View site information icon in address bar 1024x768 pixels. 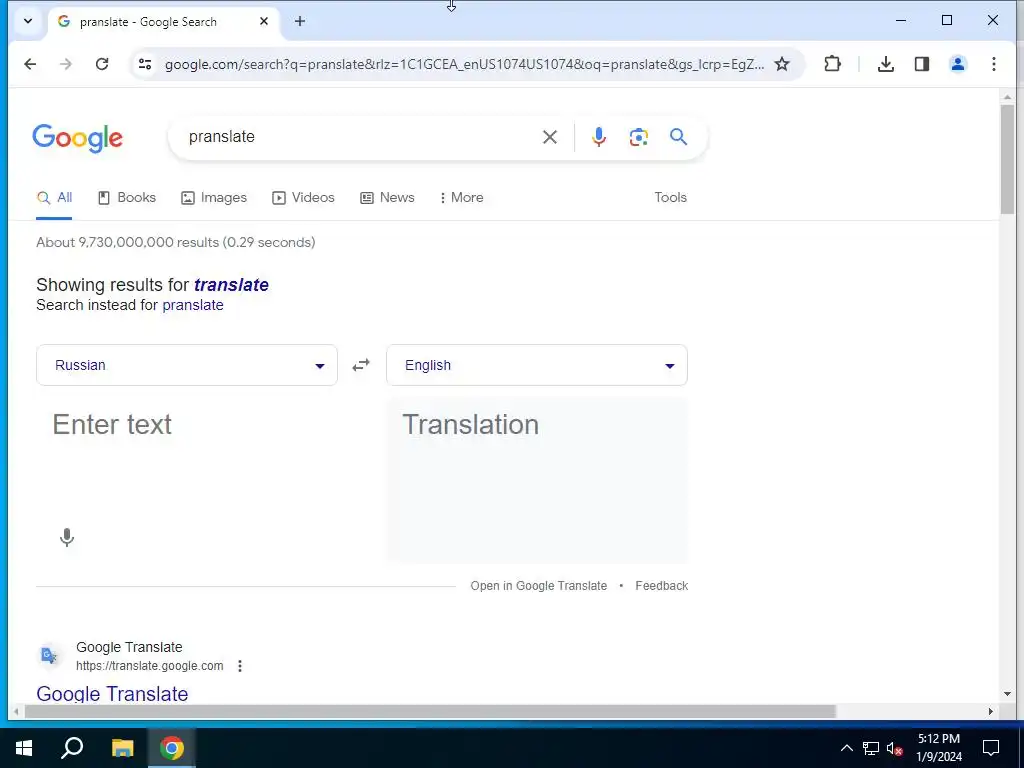click(145, 64)
